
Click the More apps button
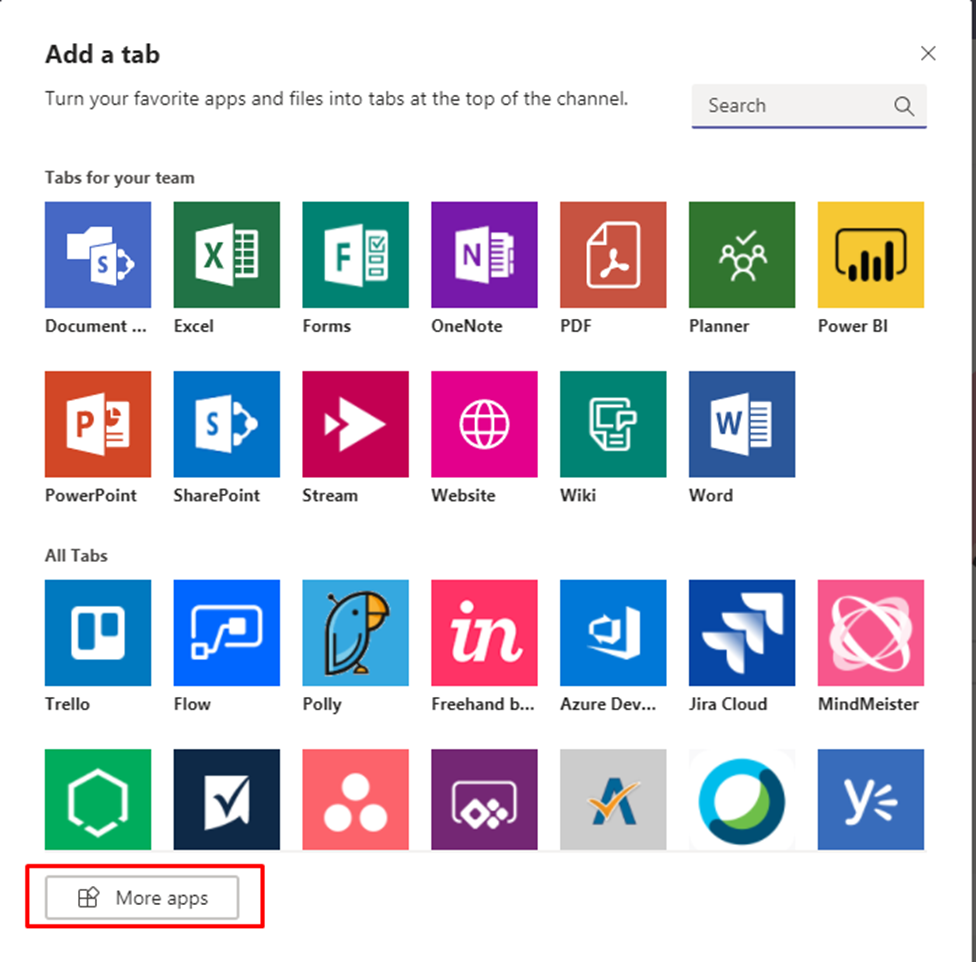tap(142, 897)
